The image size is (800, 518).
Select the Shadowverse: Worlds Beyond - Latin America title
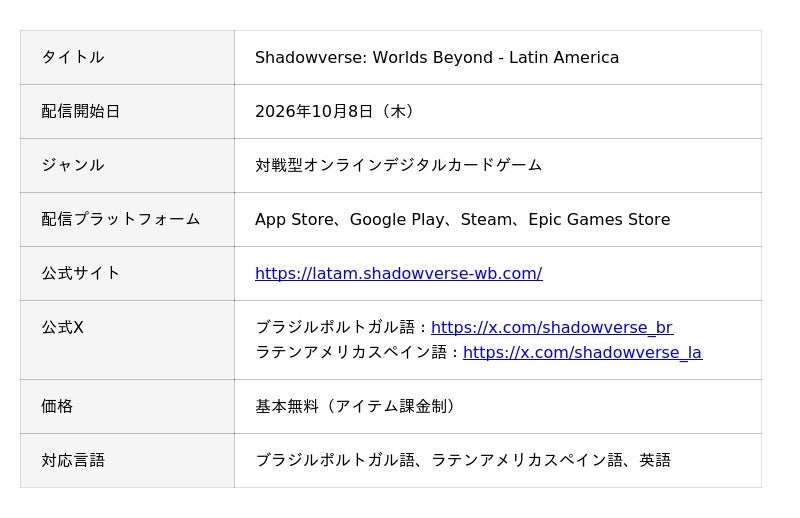(437, 58)
